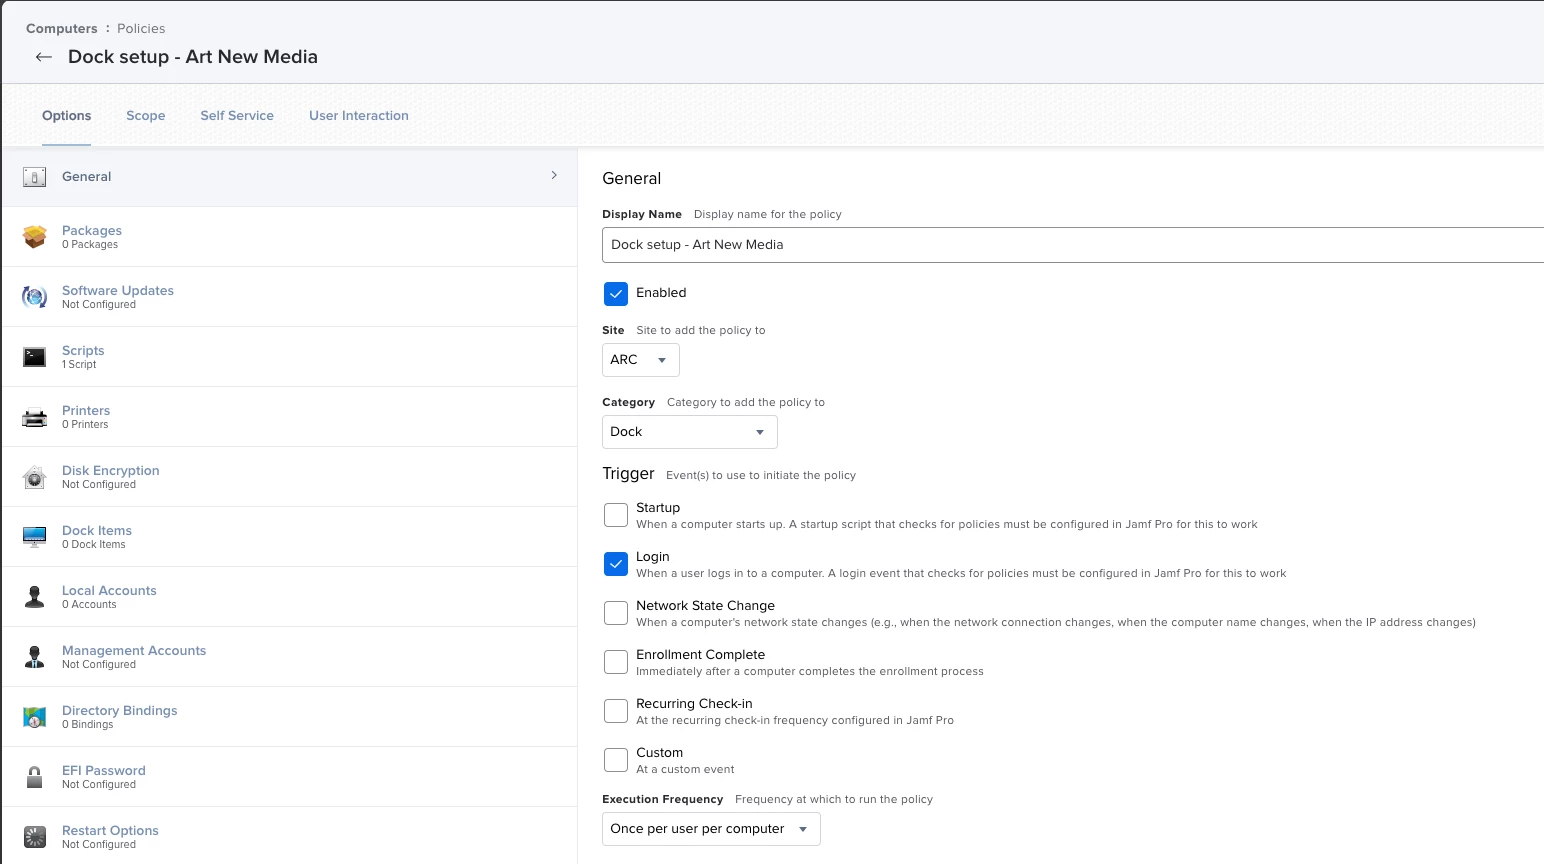Open the Scripts terminal icon
Viewport: 1544px width, 864px height.
tap(35, 357)
